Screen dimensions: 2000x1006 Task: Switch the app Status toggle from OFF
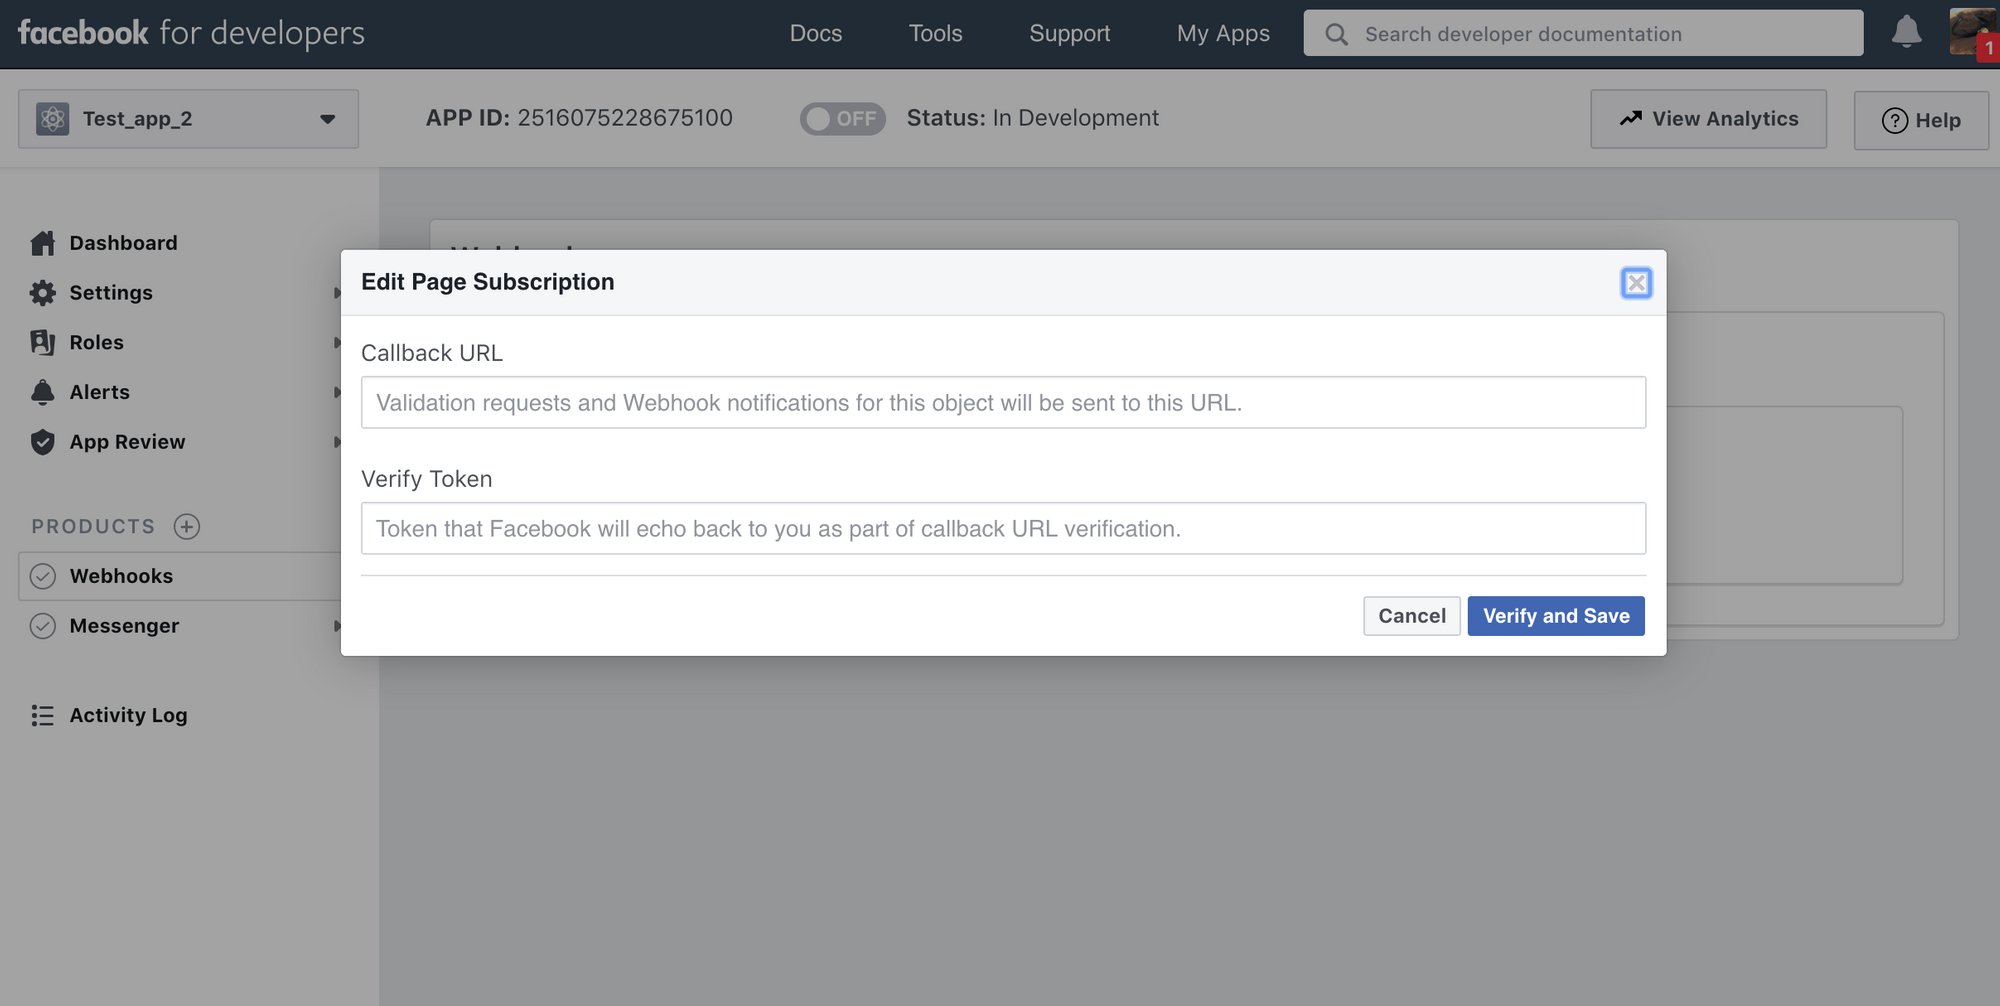(x=842, y=118)
